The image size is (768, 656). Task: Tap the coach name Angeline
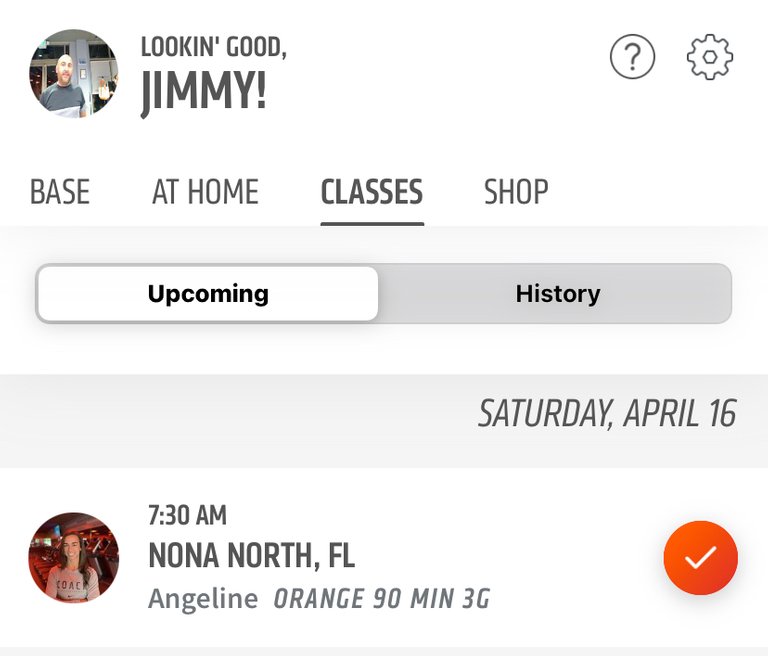click(x=202, y=599)
